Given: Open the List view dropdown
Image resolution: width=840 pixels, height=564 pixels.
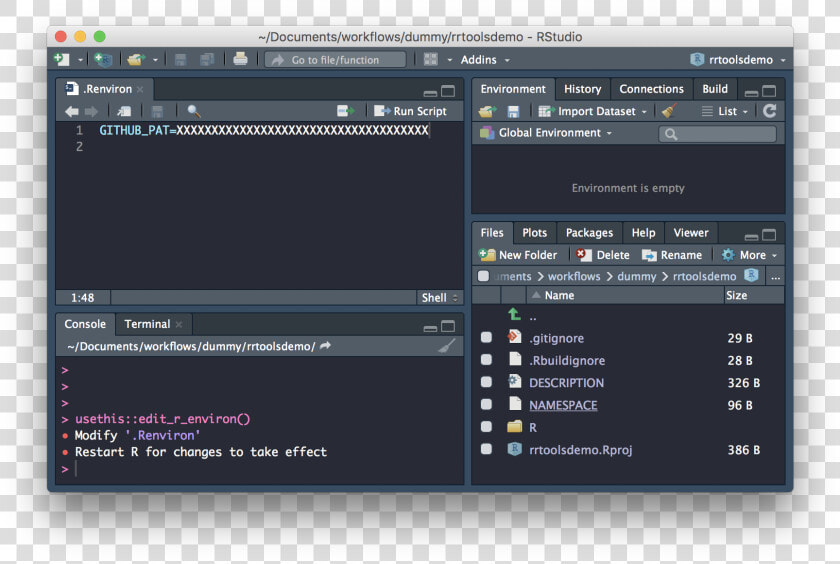Looking at the screenshot, I should (x=724, y=111).
